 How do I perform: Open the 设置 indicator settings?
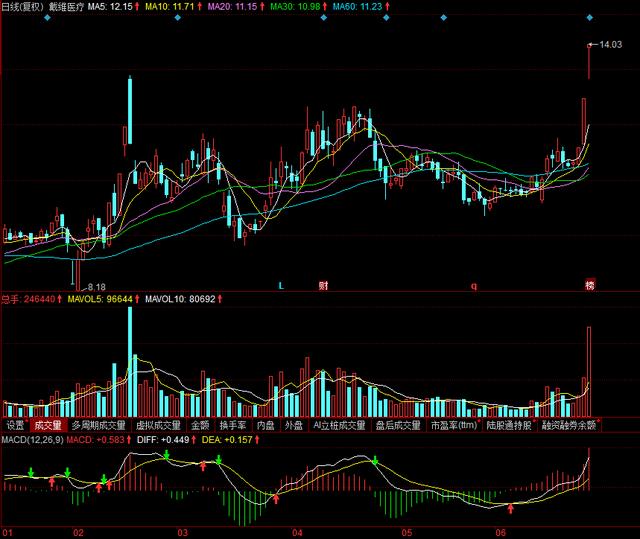coord(16,425)
